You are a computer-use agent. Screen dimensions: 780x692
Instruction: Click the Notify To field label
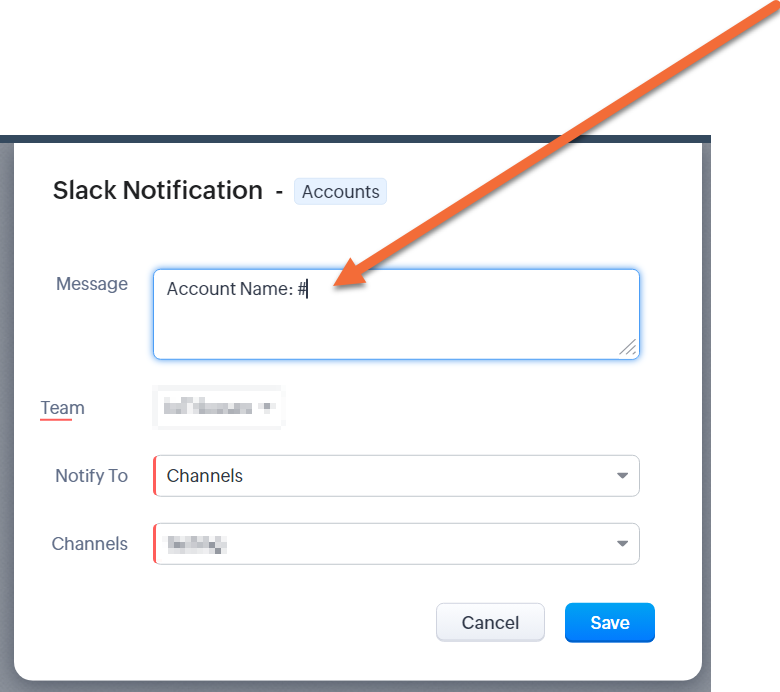click(x=92, y=476)
